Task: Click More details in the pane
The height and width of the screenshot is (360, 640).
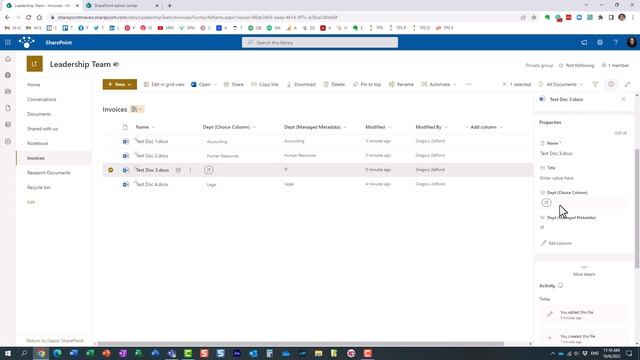Action: pyautogui.click(x=584, y=274)
